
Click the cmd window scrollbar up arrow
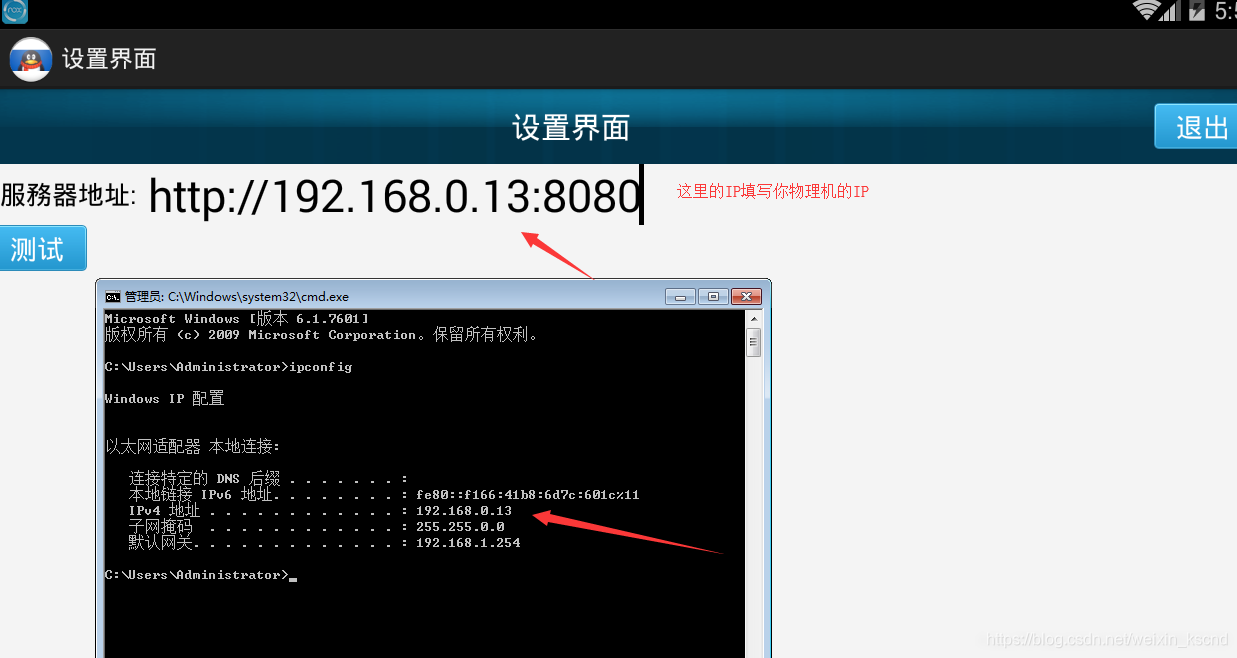754,318
